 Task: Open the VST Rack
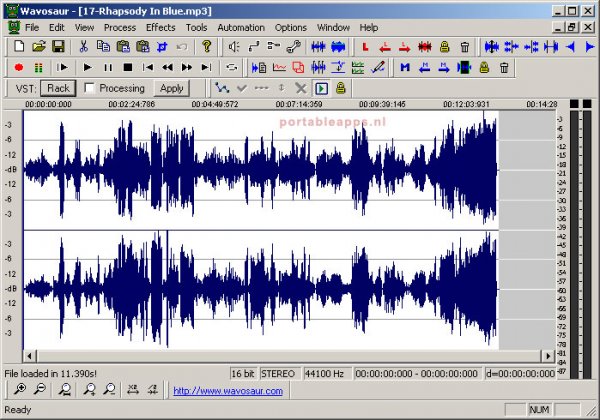tap(58, 88)
